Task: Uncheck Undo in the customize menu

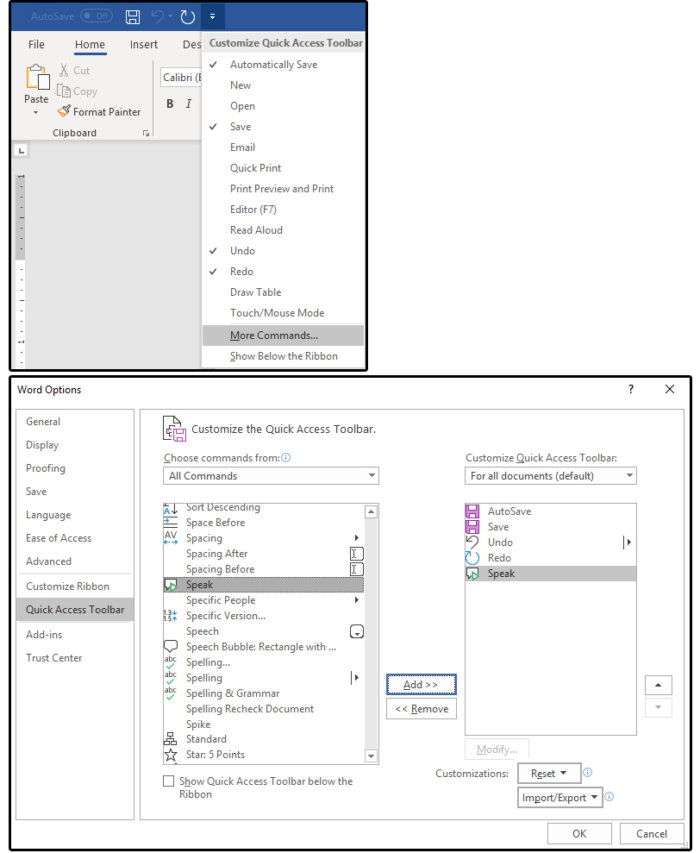Action: [x=283, y=250]
